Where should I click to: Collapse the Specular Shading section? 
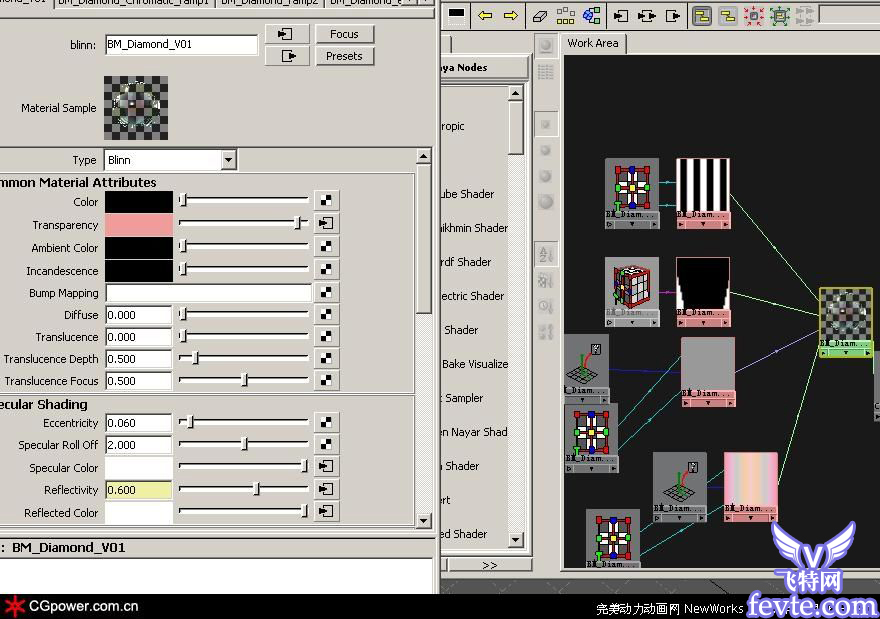[x=44, y=404]
